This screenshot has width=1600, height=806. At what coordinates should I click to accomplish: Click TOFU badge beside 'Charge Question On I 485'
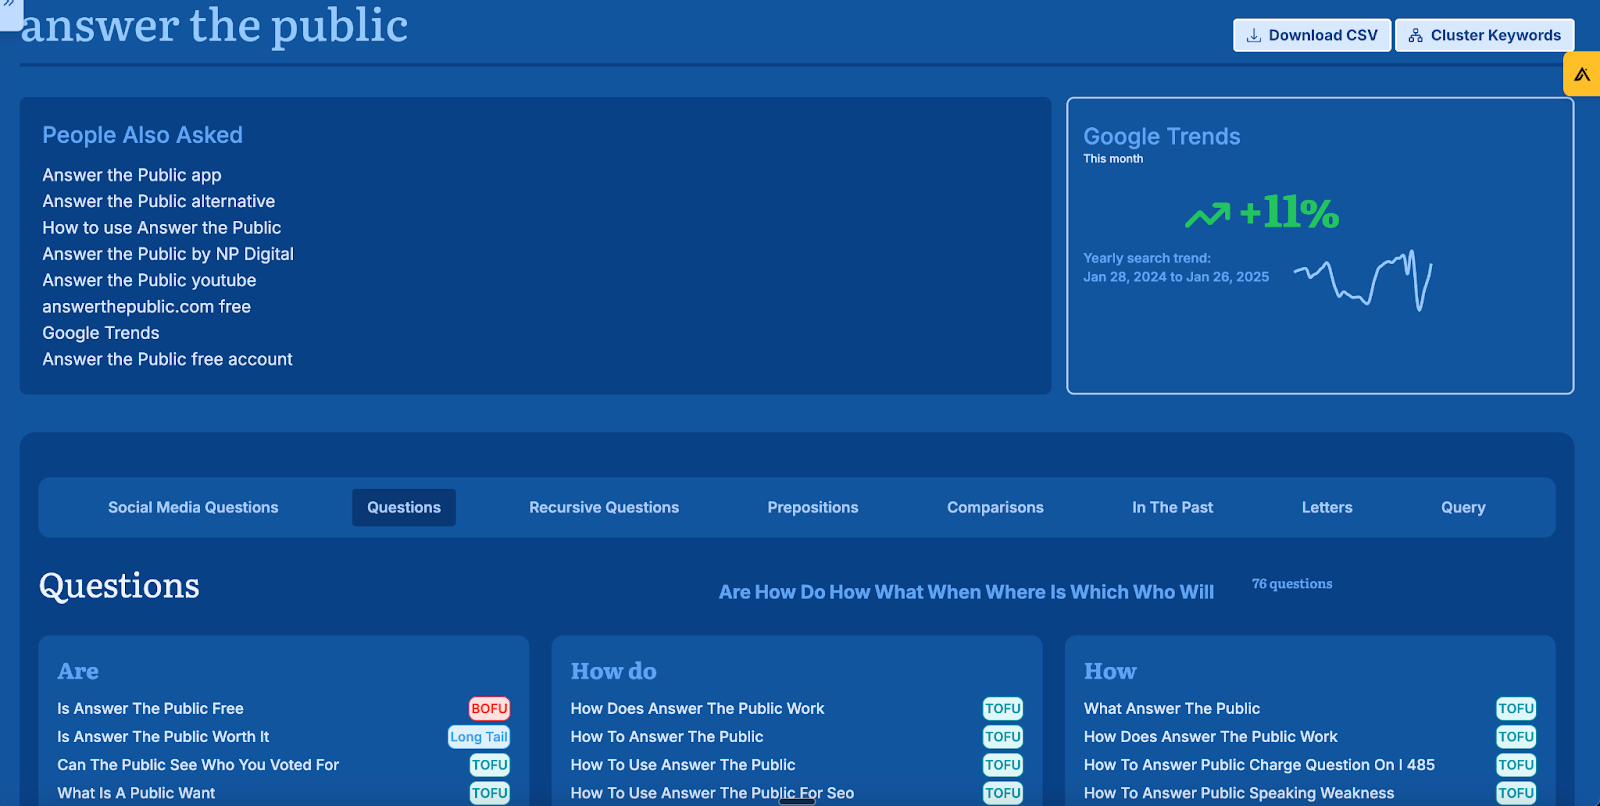tap(1516, 765)
